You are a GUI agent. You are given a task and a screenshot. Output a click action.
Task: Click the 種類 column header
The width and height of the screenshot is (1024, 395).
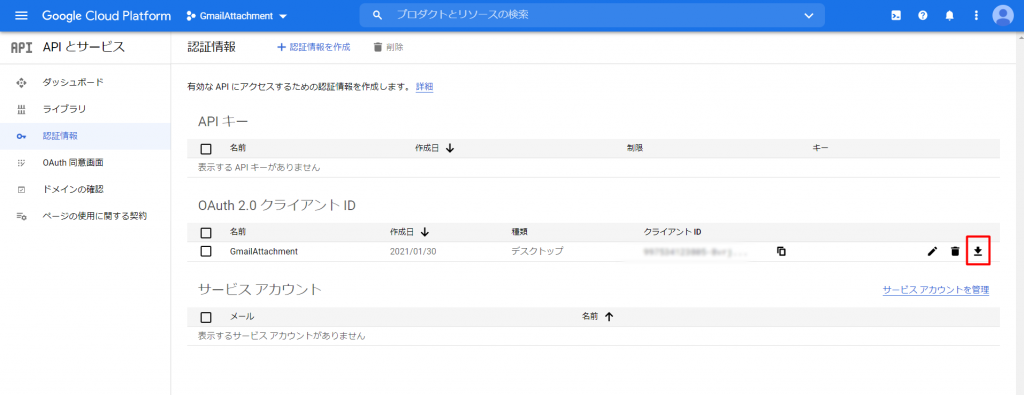(x=520, y=232)
